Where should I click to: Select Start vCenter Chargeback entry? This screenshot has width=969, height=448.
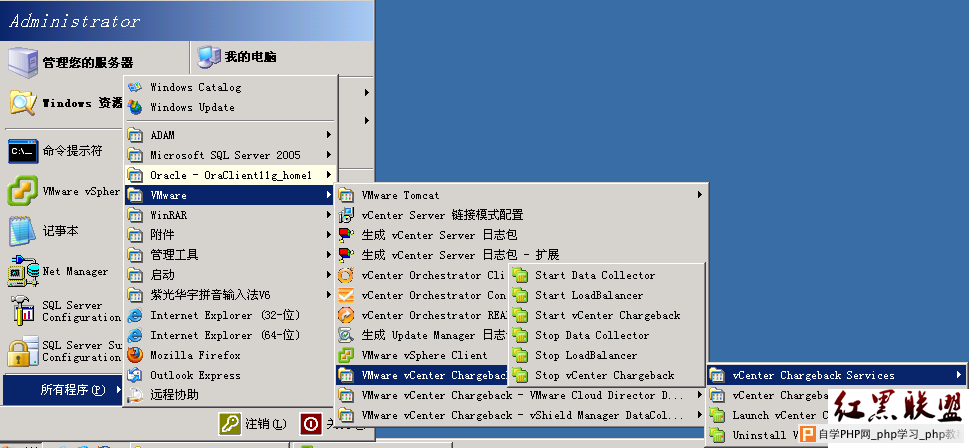coord(607,315)
